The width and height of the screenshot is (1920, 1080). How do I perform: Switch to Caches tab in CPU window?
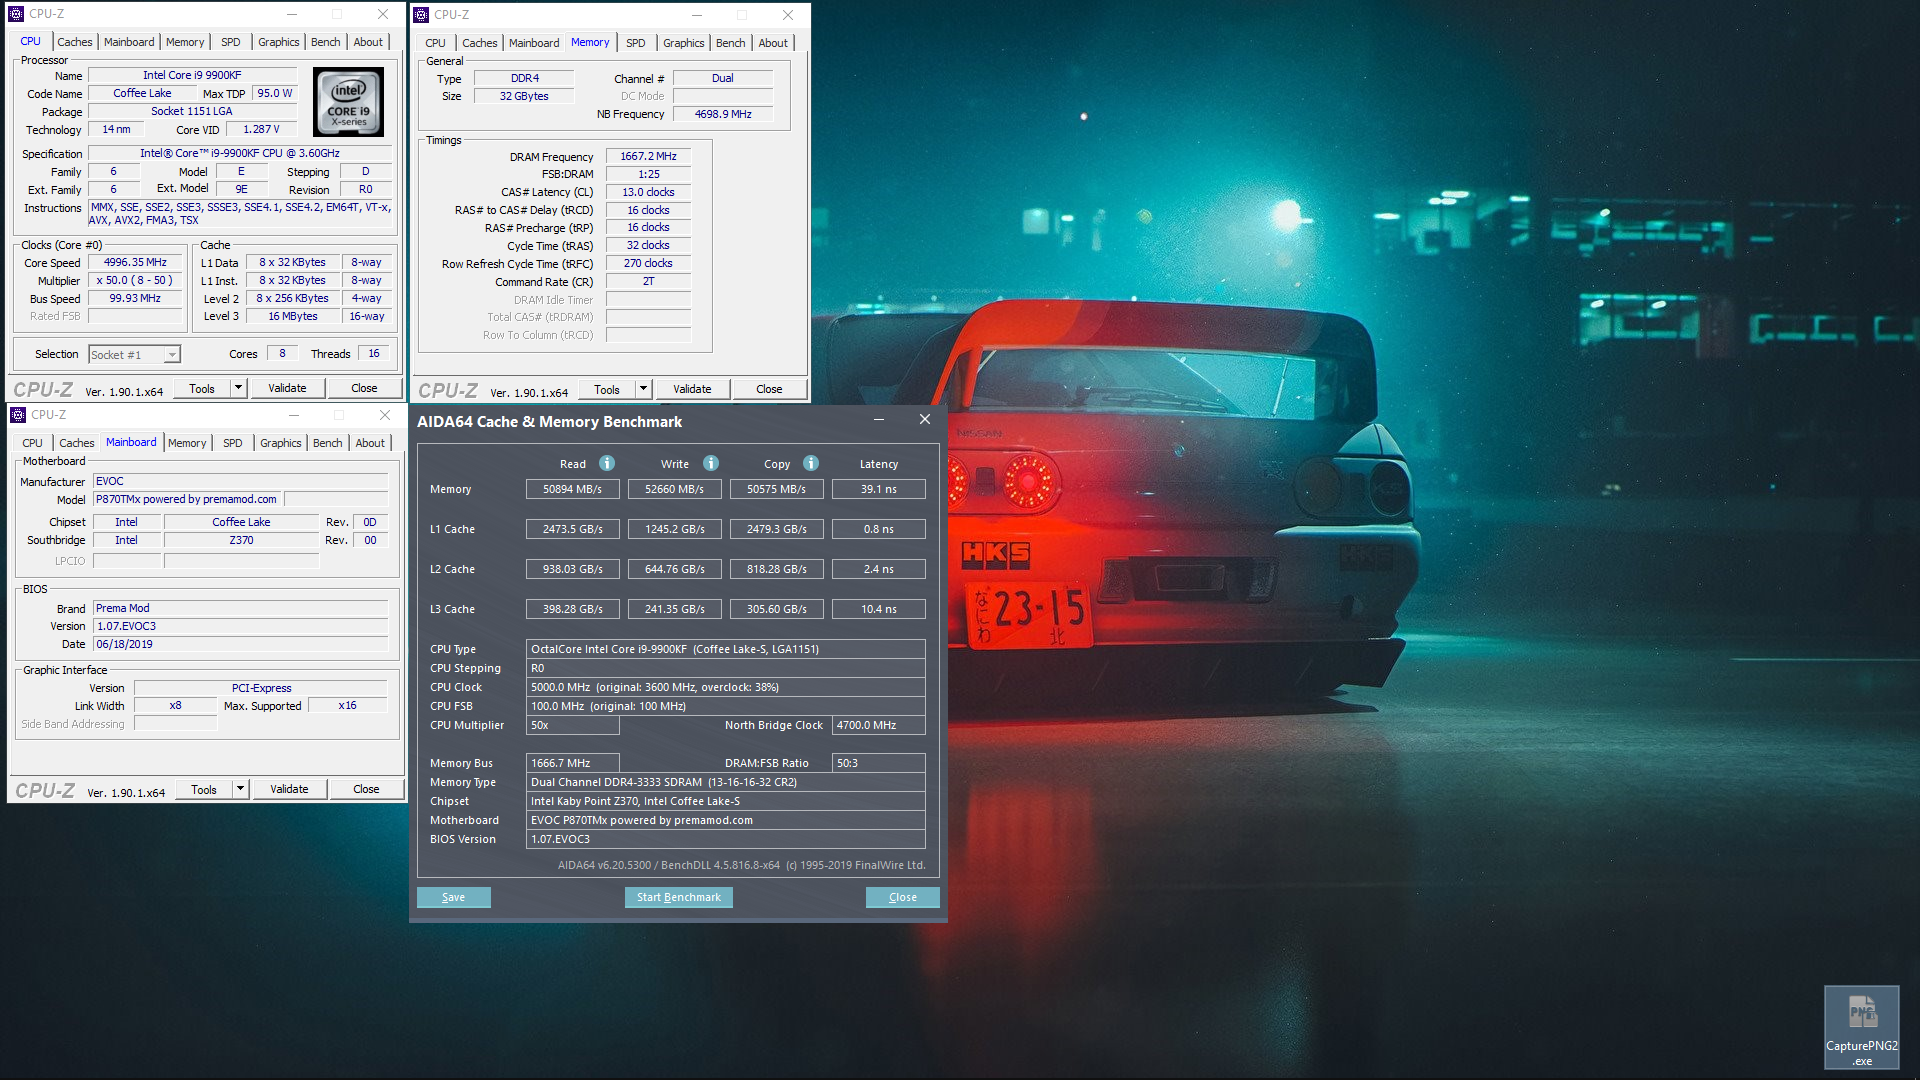click(x=74, y=42)
